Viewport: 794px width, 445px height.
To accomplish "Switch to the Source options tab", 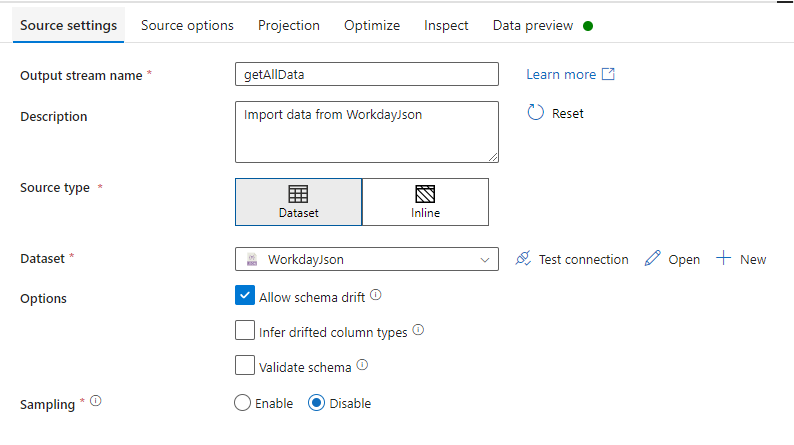I will tap(187, 25).
